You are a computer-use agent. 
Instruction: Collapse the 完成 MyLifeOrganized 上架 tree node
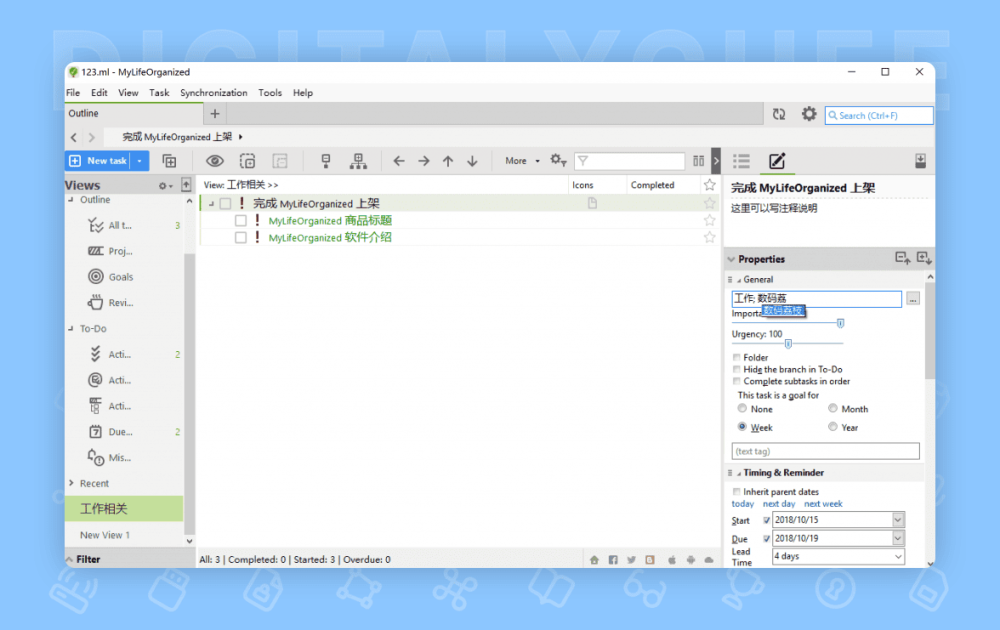pyautogui.click(x=211, y=204)
